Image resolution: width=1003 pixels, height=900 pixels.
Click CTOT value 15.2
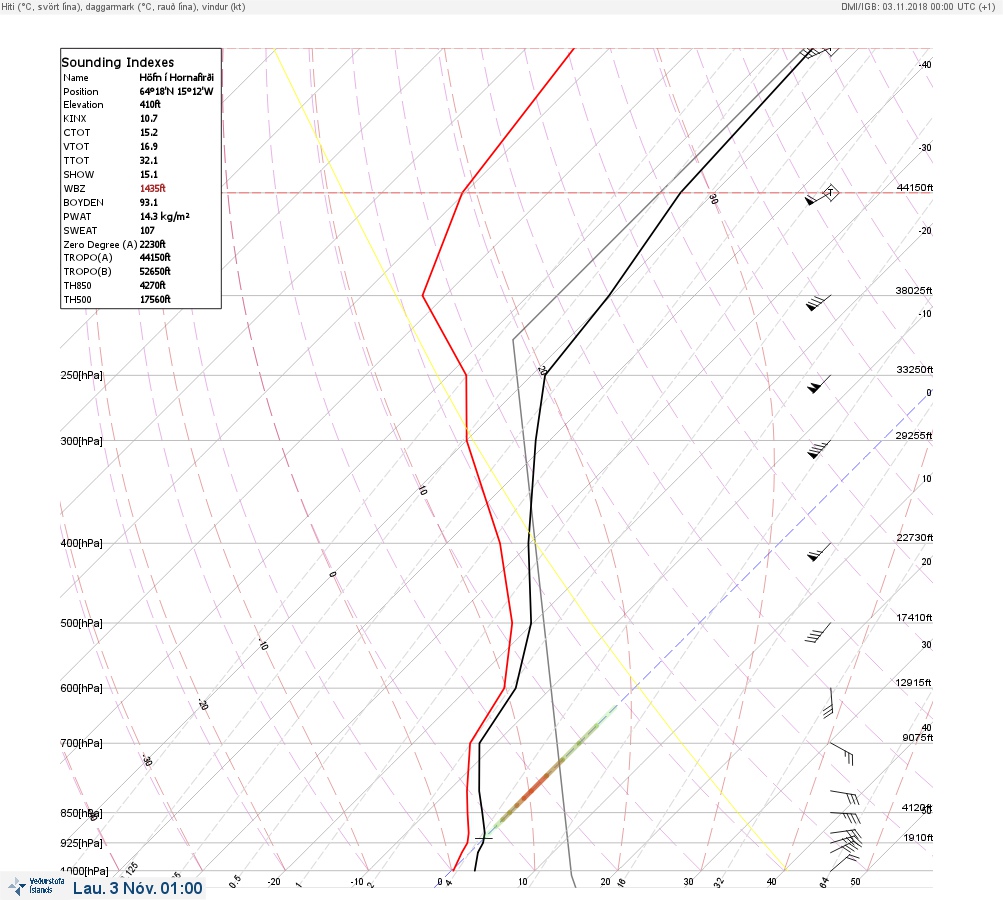tap(148, 132)
